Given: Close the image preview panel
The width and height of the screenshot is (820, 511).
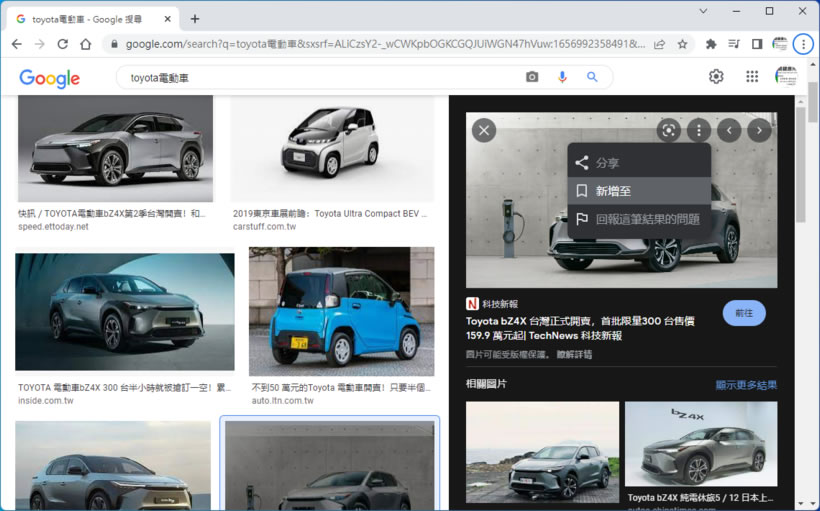Looking at the screenshot, I should (x=484, y=130).
